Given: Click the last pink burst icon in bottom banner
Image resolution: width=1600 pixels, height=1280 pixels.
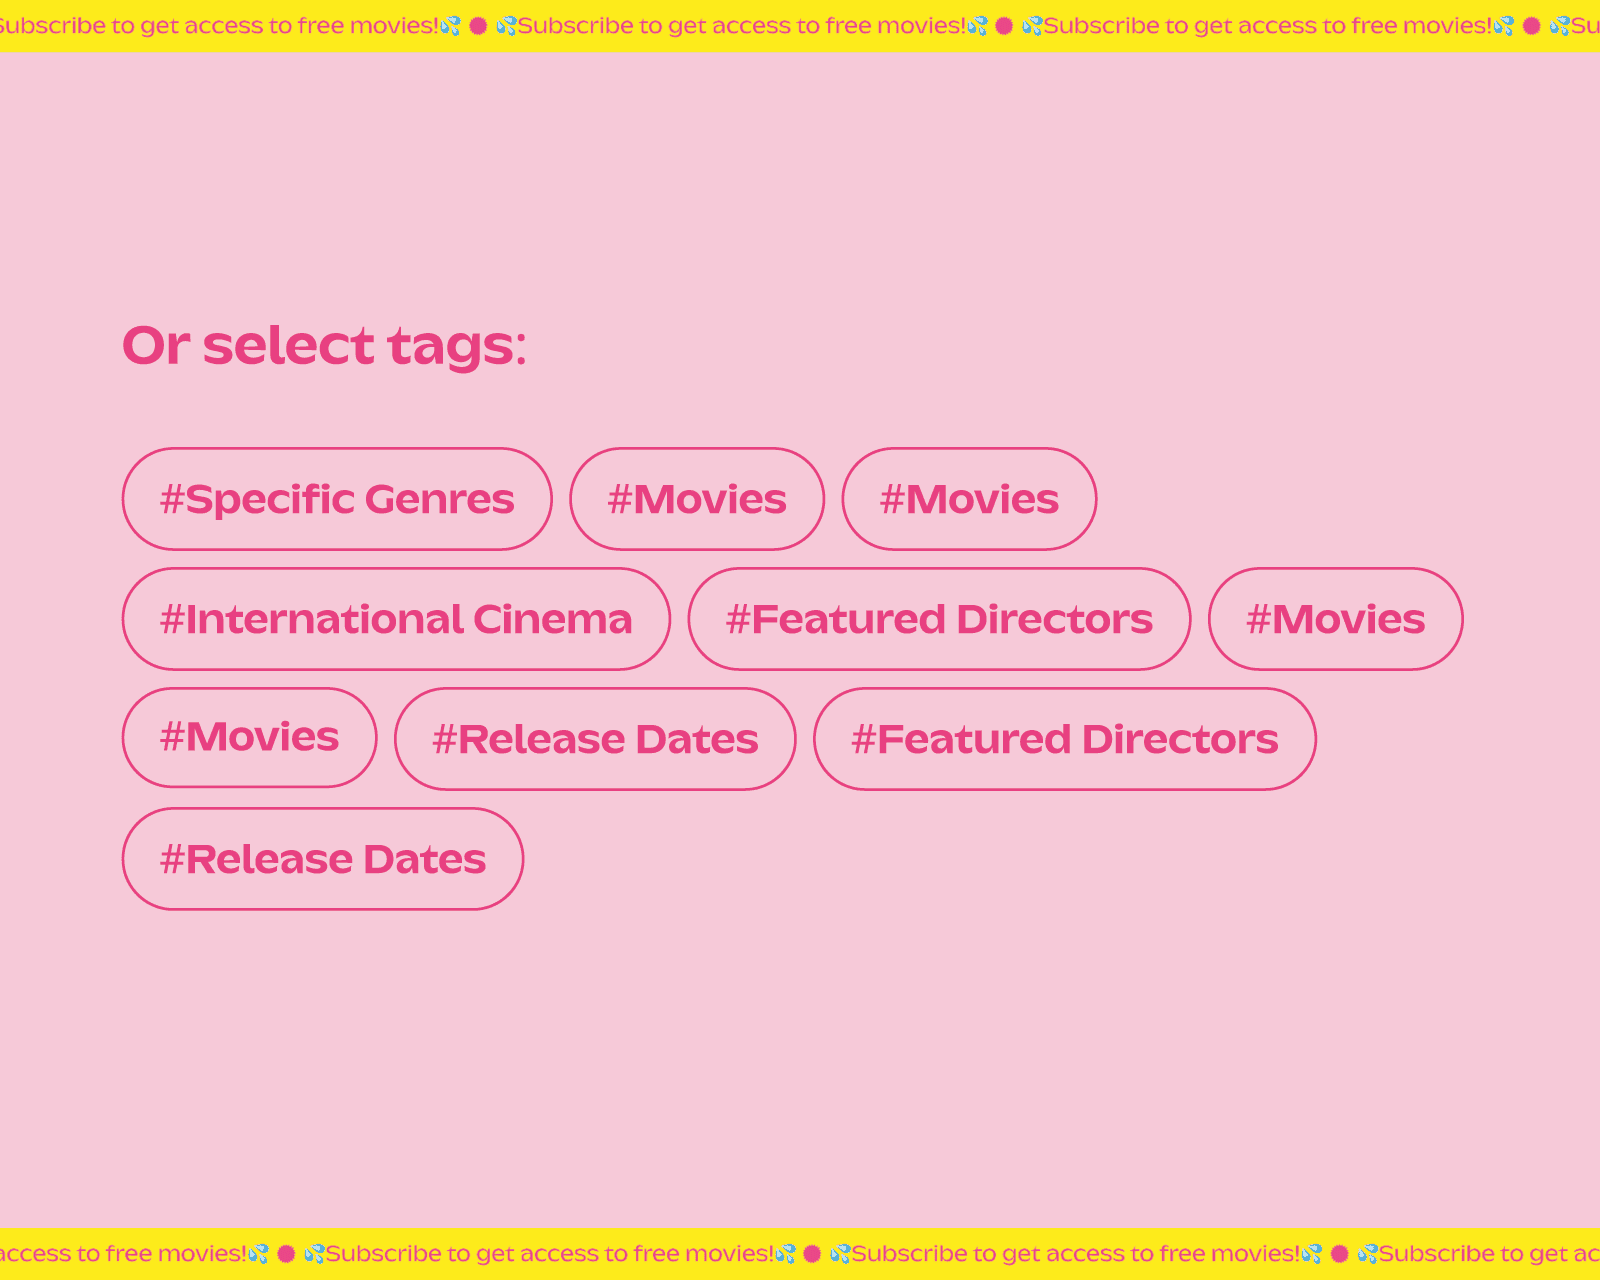Looking at the screenshot, I should click(1340, 1253).
